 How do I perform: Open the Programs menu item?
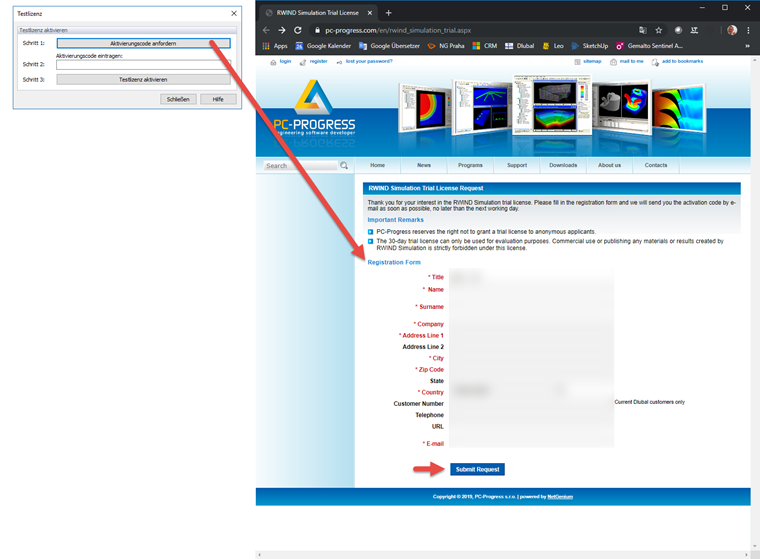(470, 165)
